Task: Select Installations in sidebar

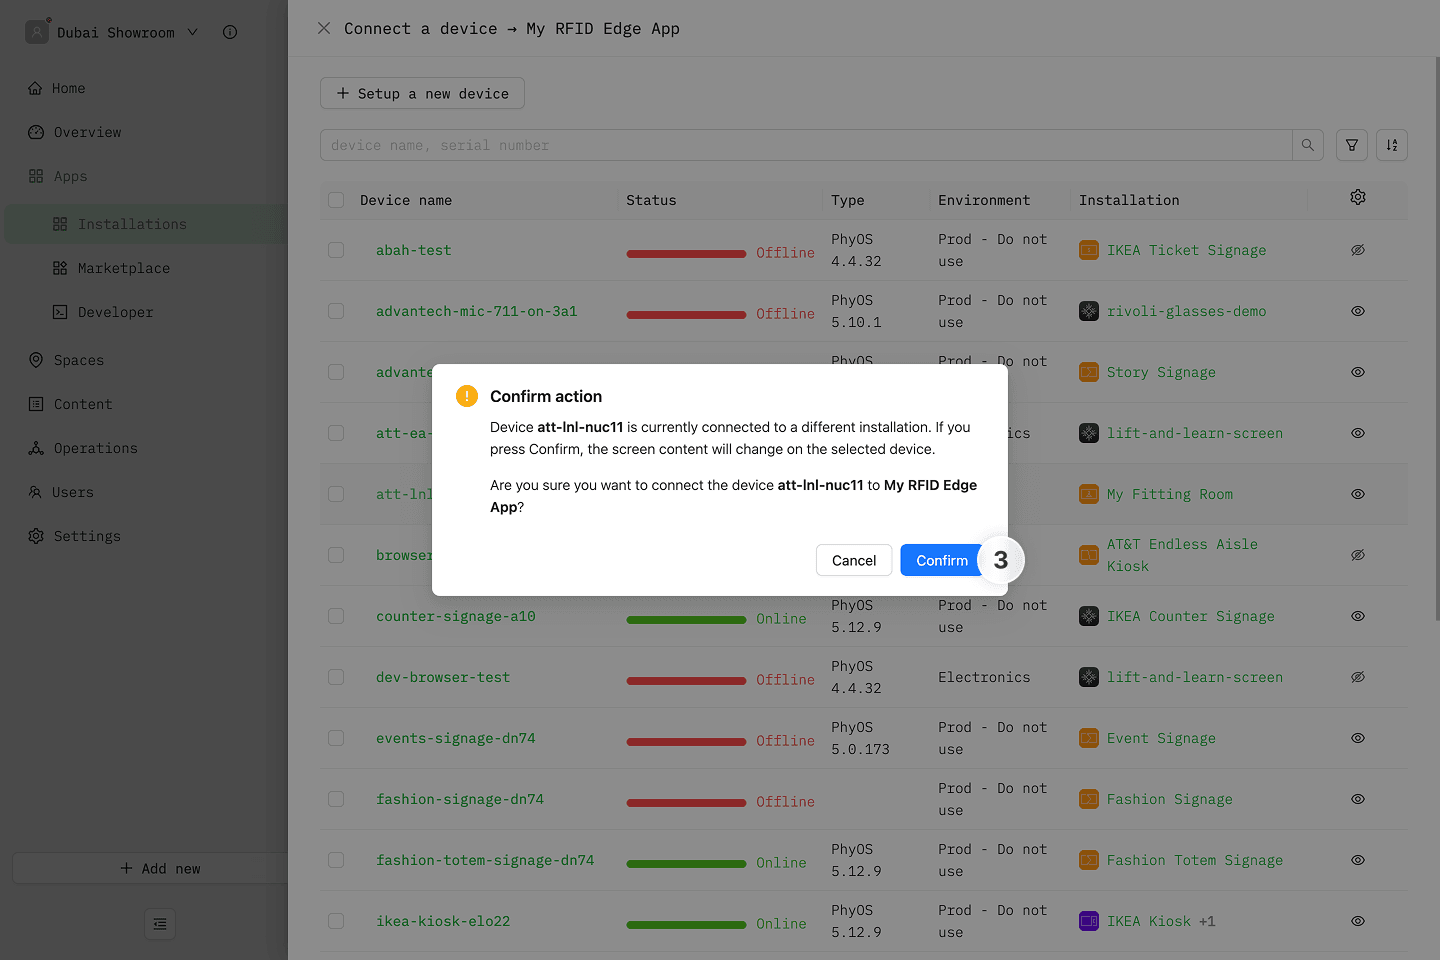Action: click(x=144, y=224)
